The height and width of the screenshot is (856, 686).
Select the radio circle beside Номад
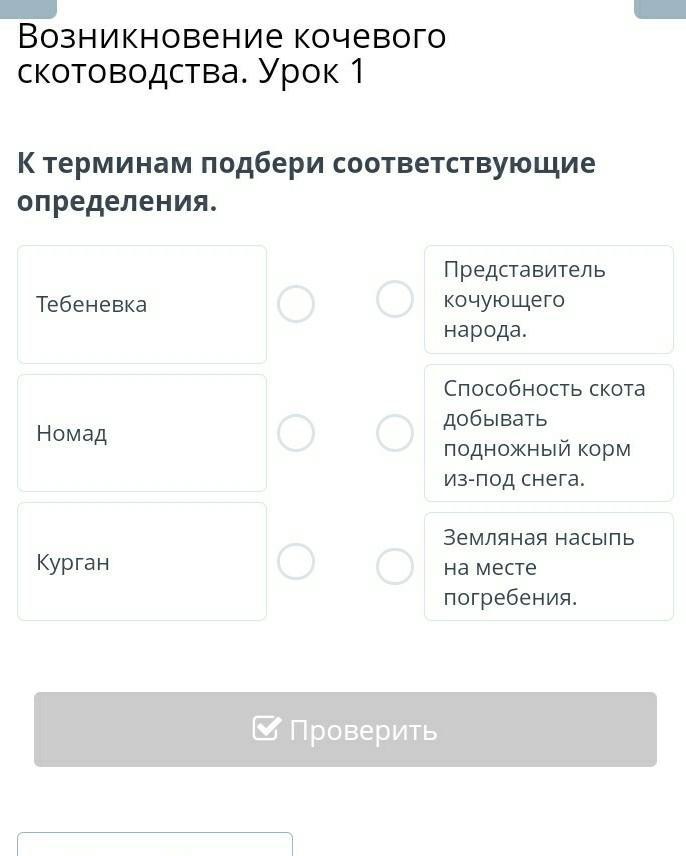(296, 433)
